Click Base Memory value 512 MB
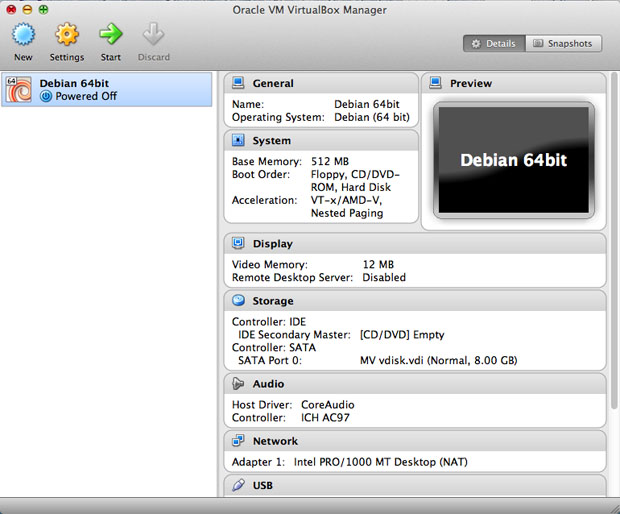The width and height of the screenshot is (620, 514). click(330, 161)
